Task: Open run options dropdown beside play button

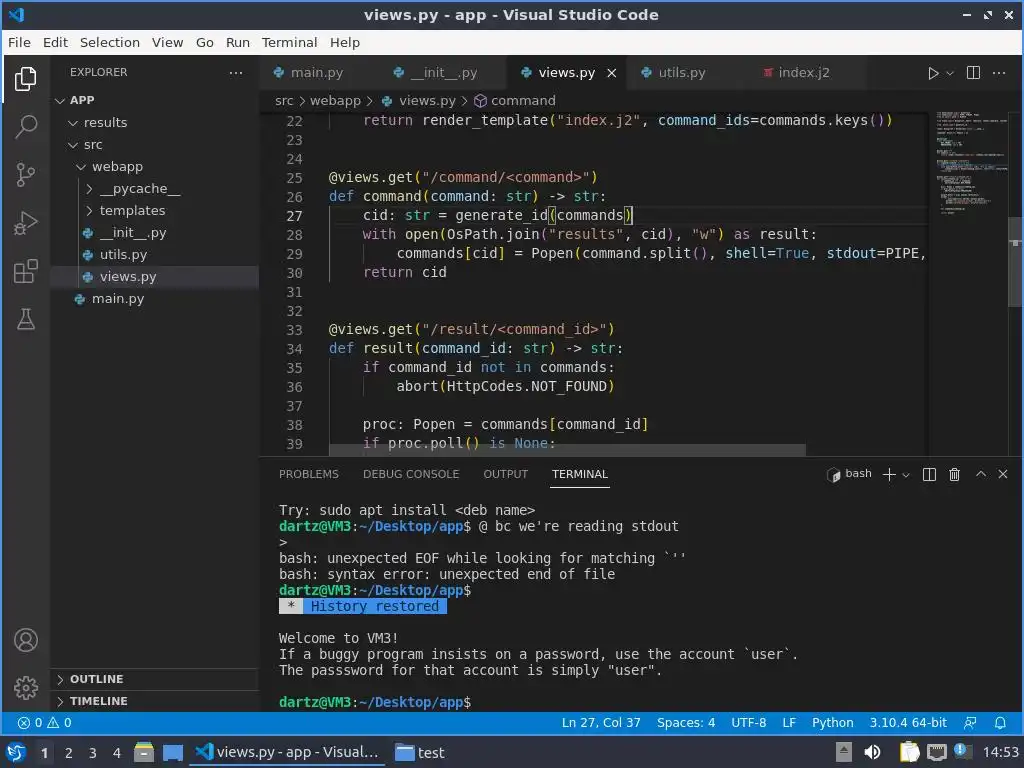Action: (950, 73)
